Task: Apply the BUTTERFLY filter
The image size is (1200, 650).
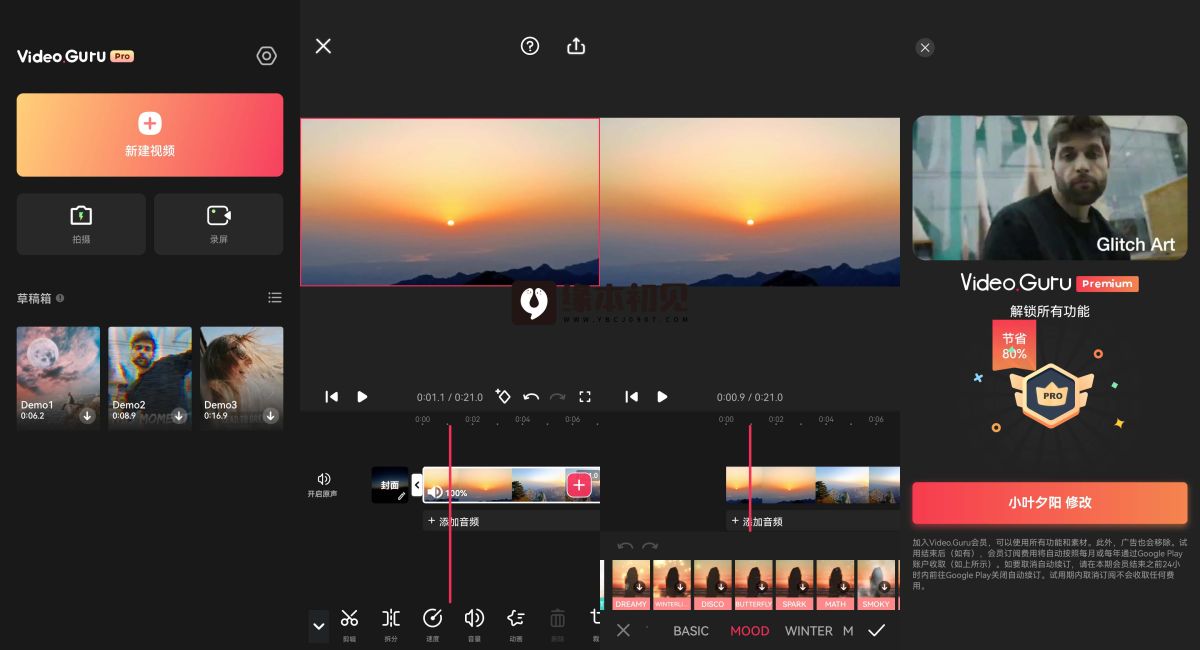Action: coord(754,584)
